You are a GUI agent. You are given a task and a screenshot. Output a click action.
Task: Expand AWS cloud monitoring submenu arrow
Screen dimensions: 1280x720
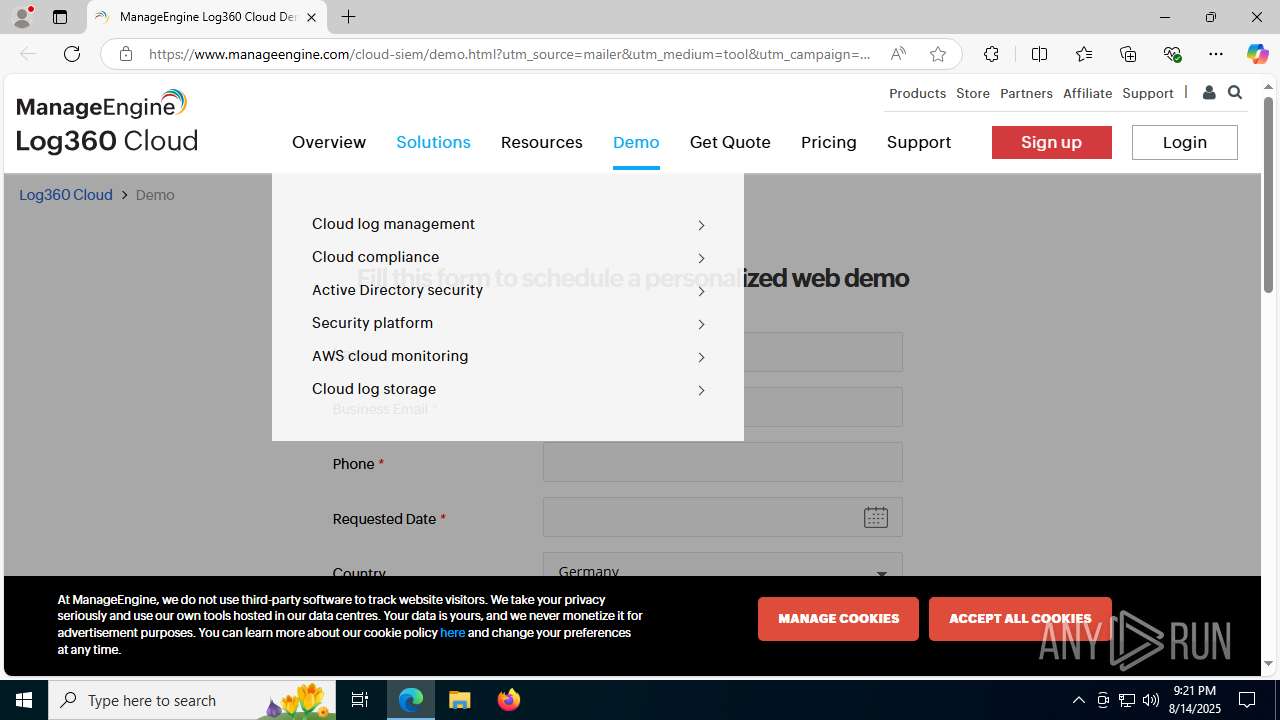click(701, 357)
